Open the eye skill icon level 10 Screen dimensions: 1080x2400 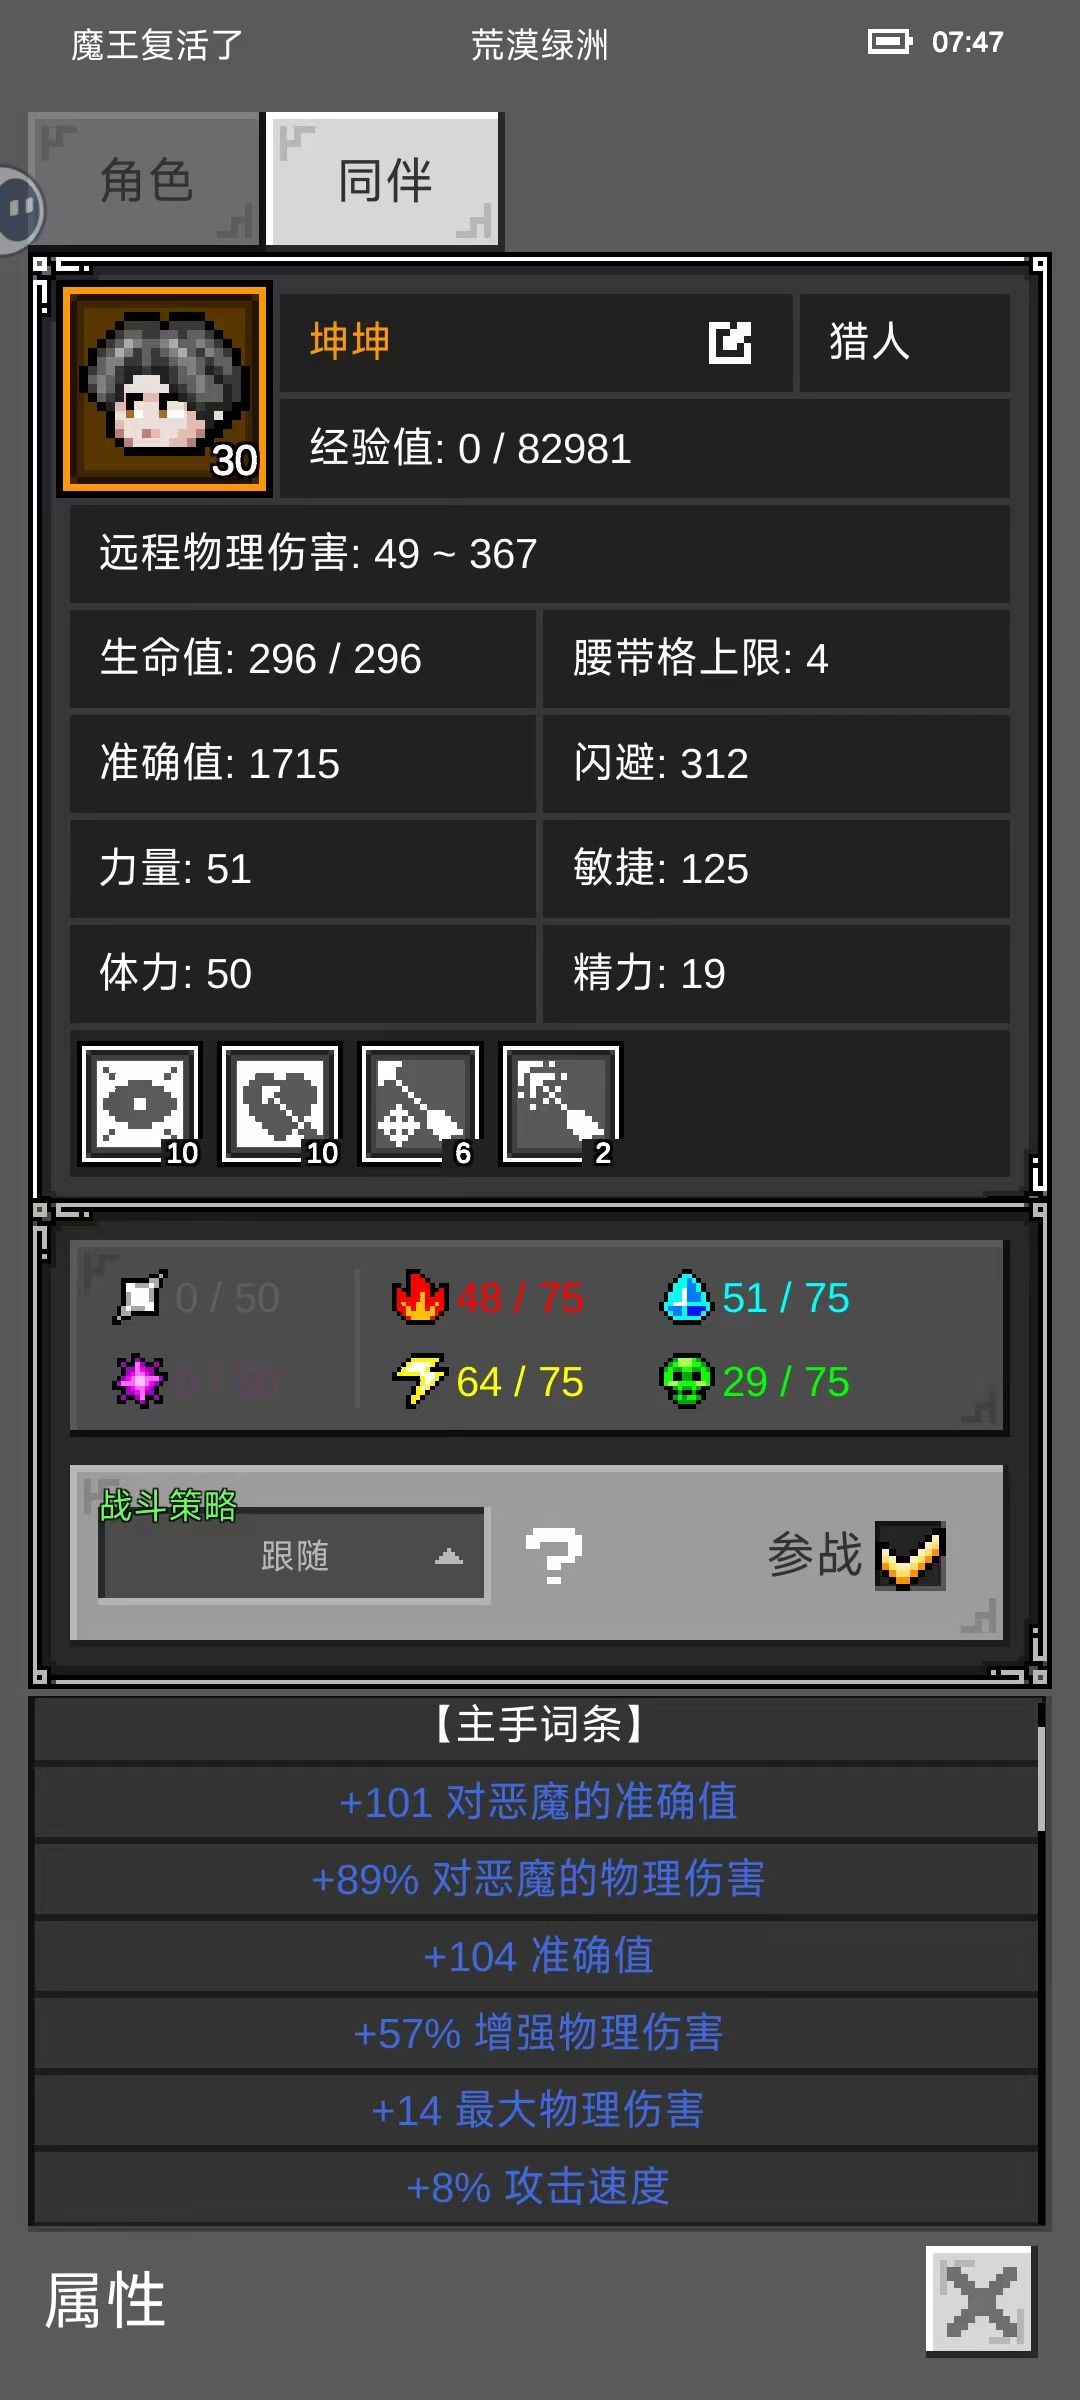point(140,1104)
